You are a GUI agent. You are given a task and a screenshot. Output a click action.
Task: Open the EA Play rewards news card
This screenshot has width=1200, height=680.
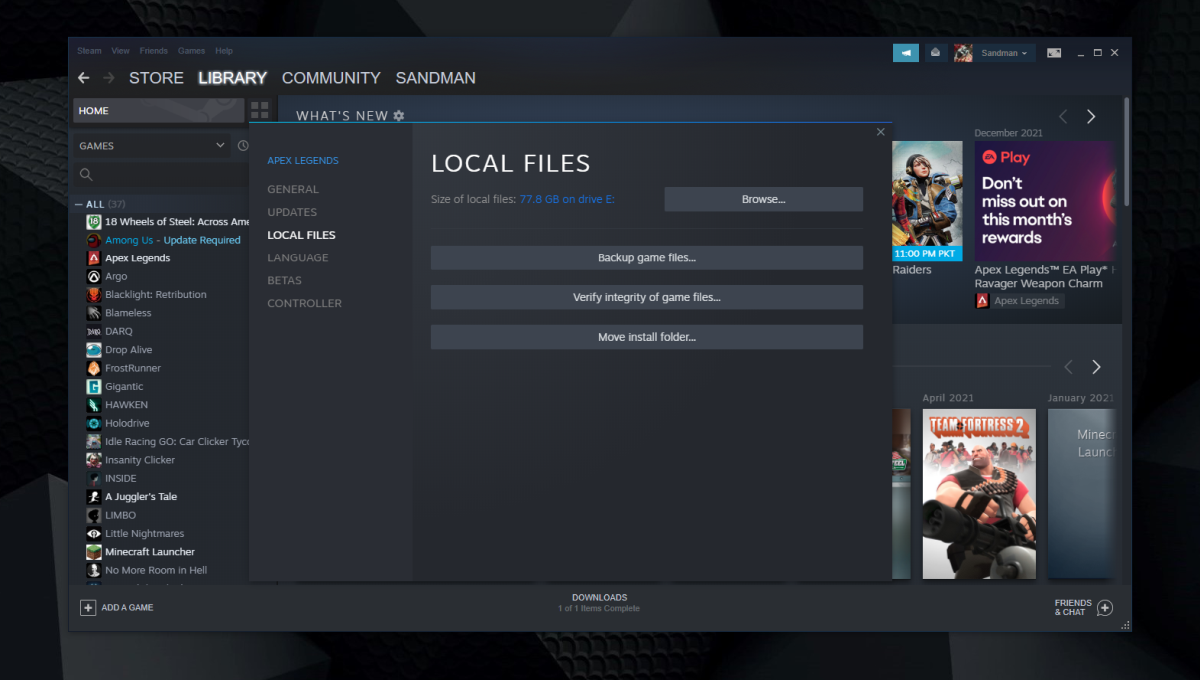click(1044, 201)
